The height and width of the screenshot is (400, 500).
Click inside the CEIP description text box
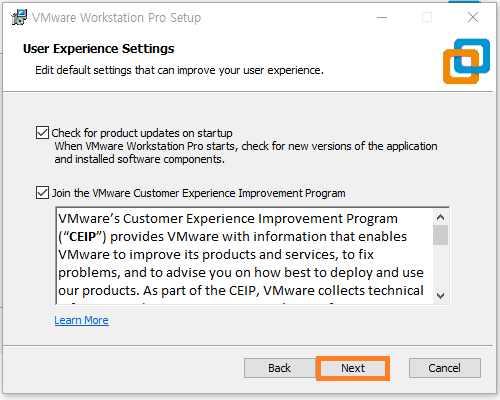pos(244,256)
